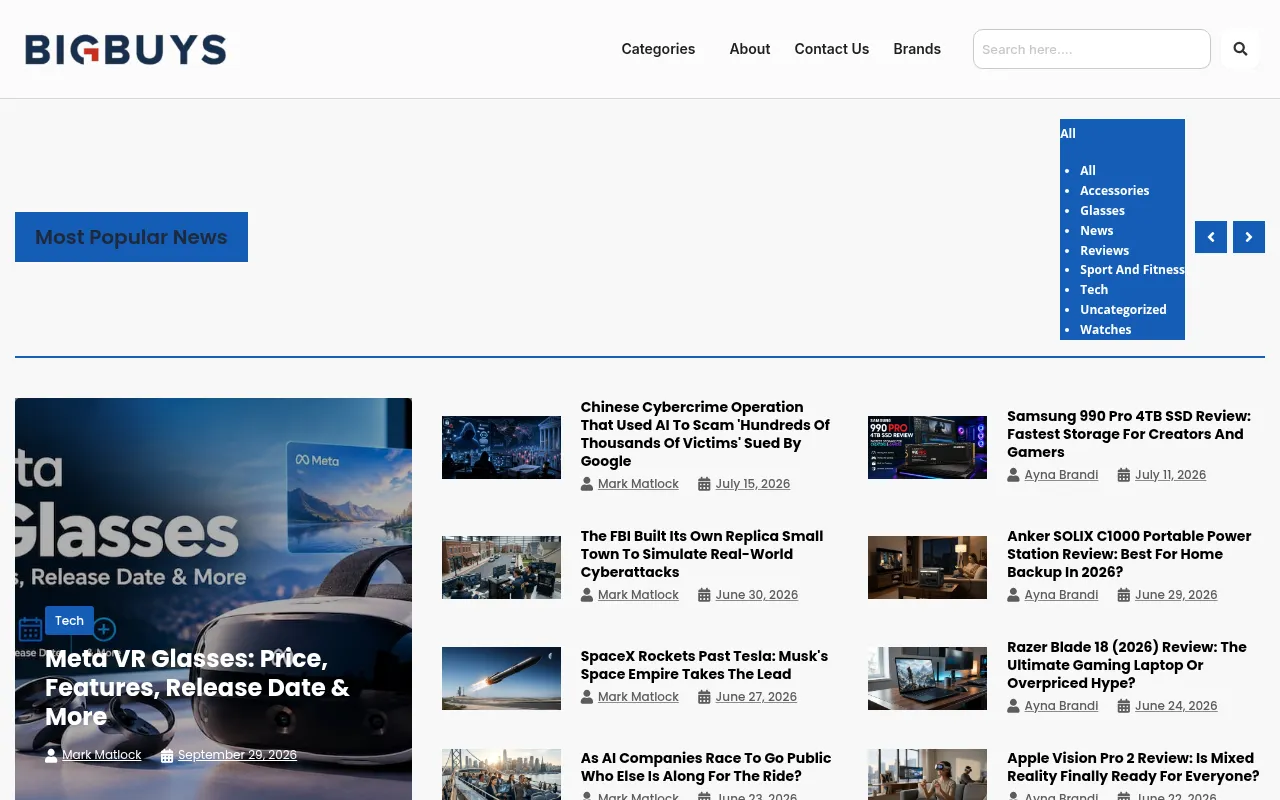Click calendar icon next to June 30, 2026
This screenshot has height=800, width=1280.
[x=704, y=595]
